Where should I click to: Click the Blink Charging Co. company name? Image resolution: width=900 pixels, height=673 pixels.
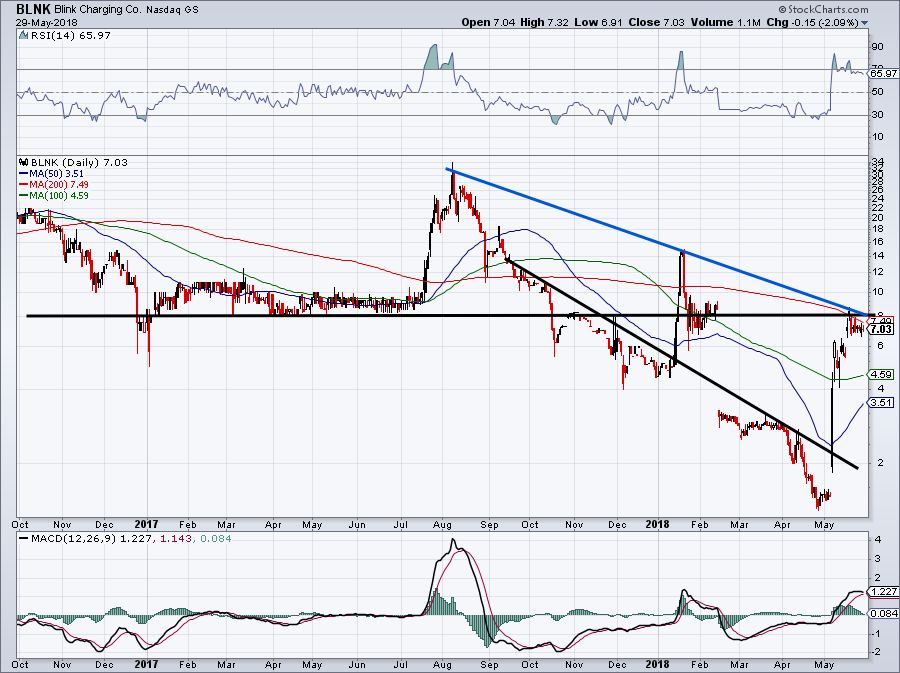tap(98, 10)
